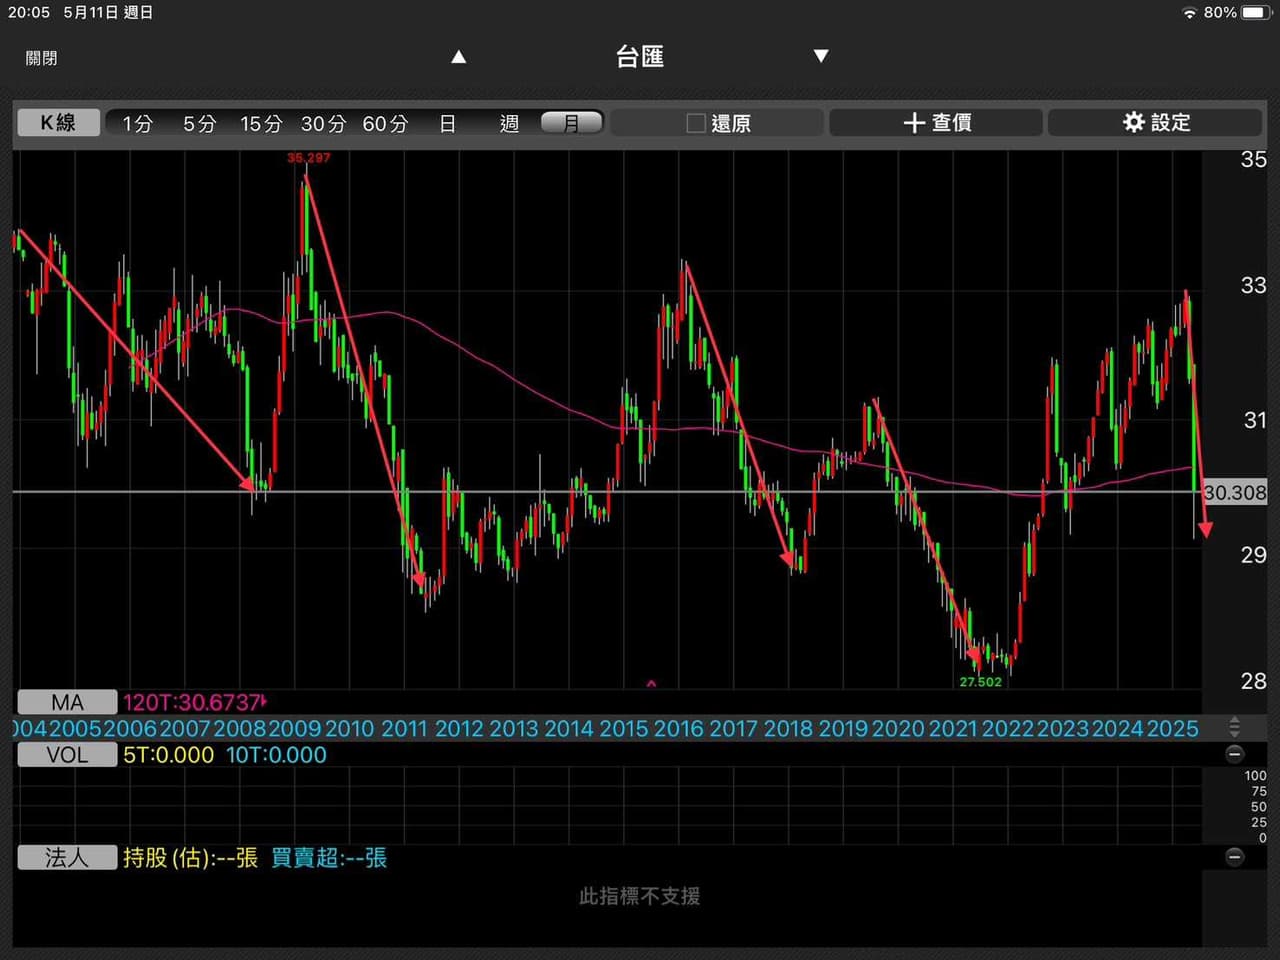Tap the Wi-Fi icon in status bar
This screenshot has width=1280, height=960.
(x=1190, y=13)
